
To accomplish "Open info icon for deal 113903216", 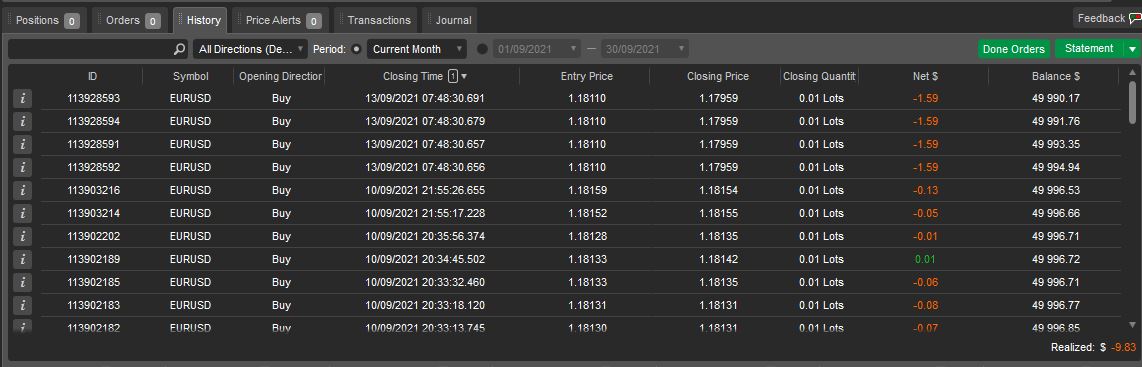I will pos(23,191).
